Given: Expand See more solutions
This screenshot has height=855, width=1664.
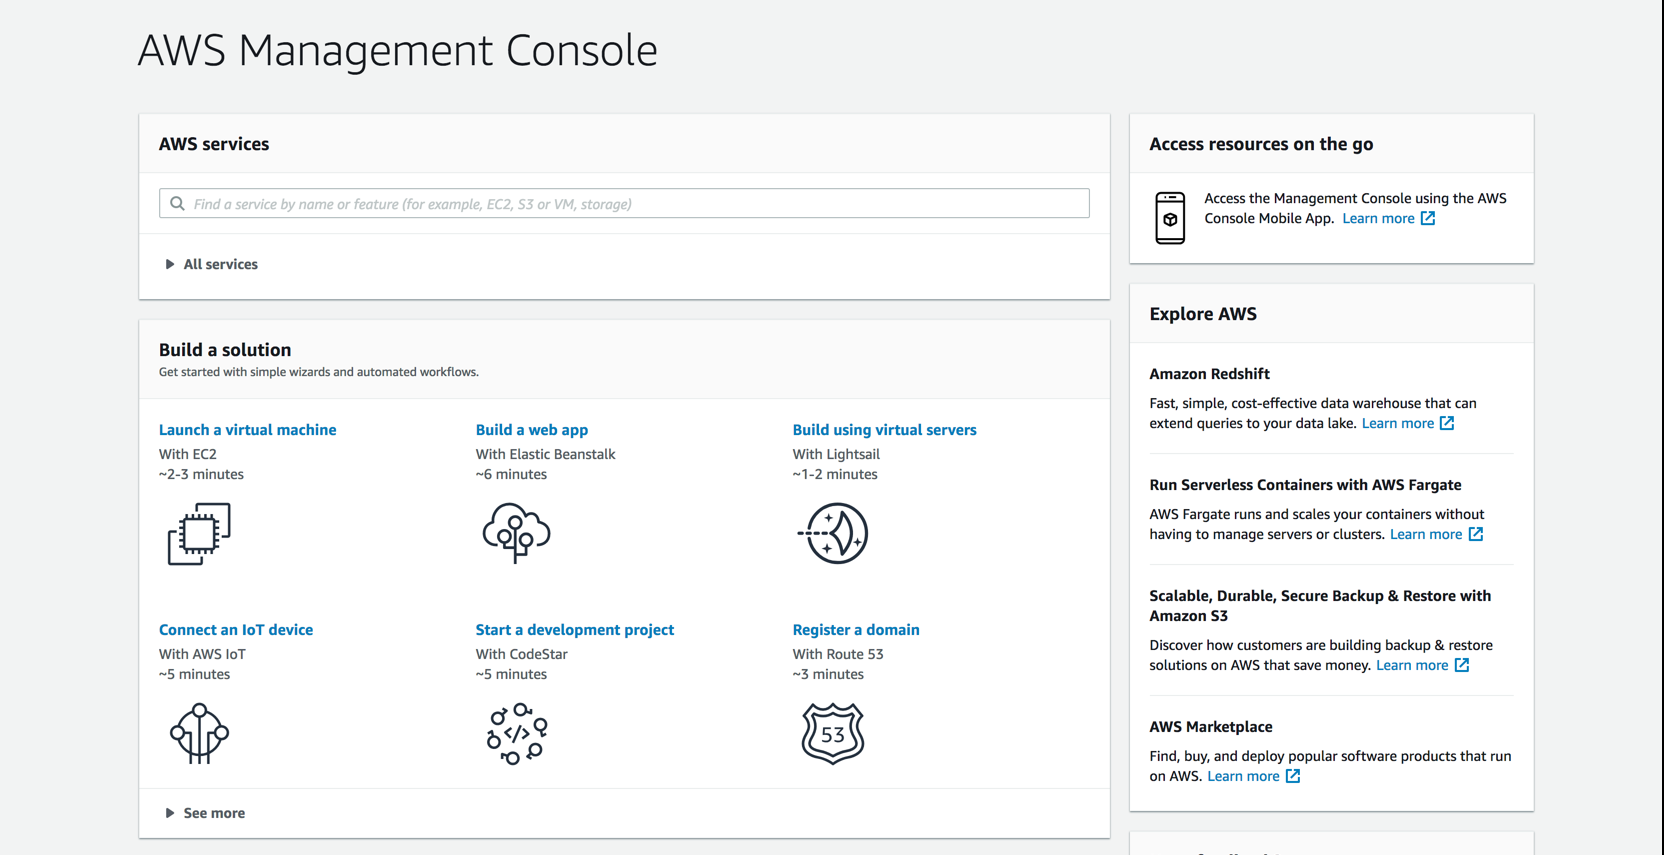Looking at the screenshot, I should click(205, 813).
